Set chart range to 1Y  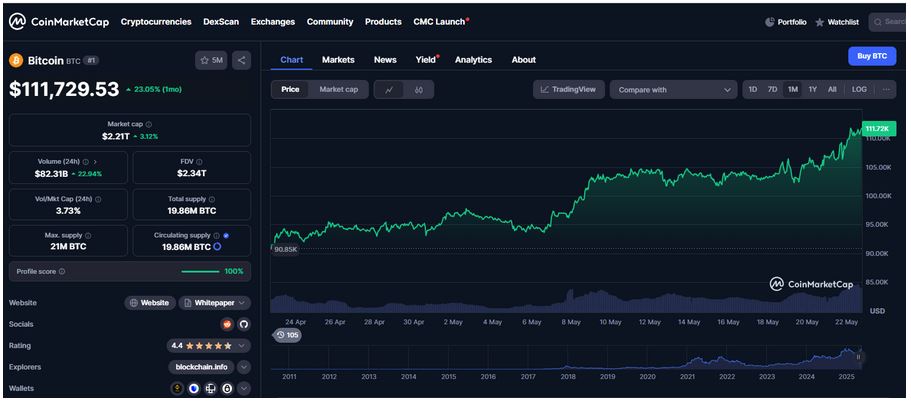813,89
